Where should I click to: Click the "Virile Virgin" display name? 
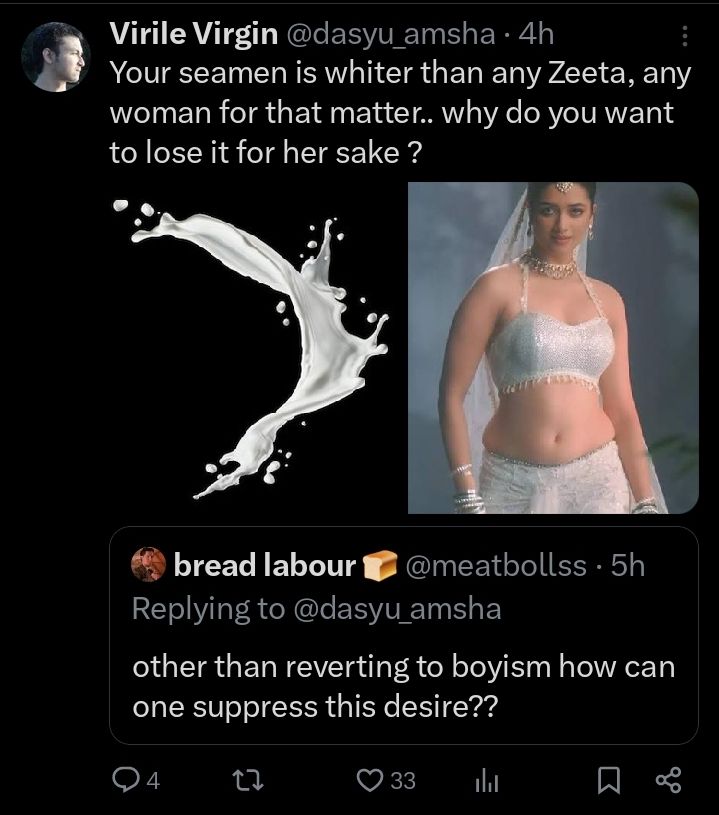[x=193, y=34]
